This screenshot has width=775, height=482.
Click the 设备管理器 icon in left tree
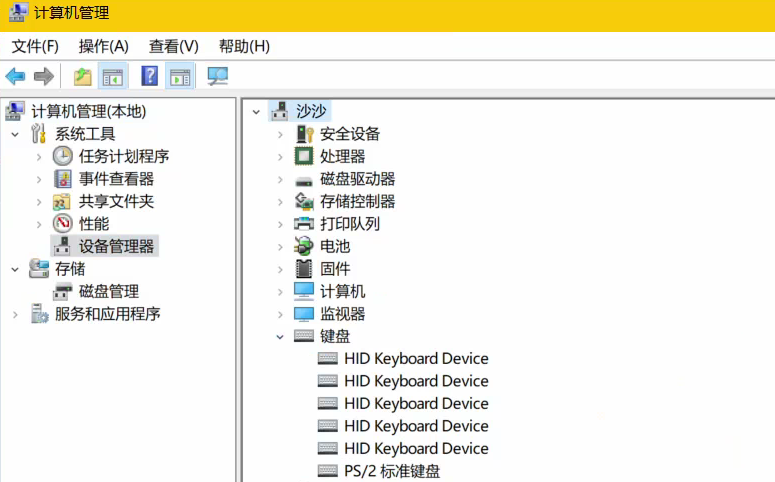click(x=62, y=246)
